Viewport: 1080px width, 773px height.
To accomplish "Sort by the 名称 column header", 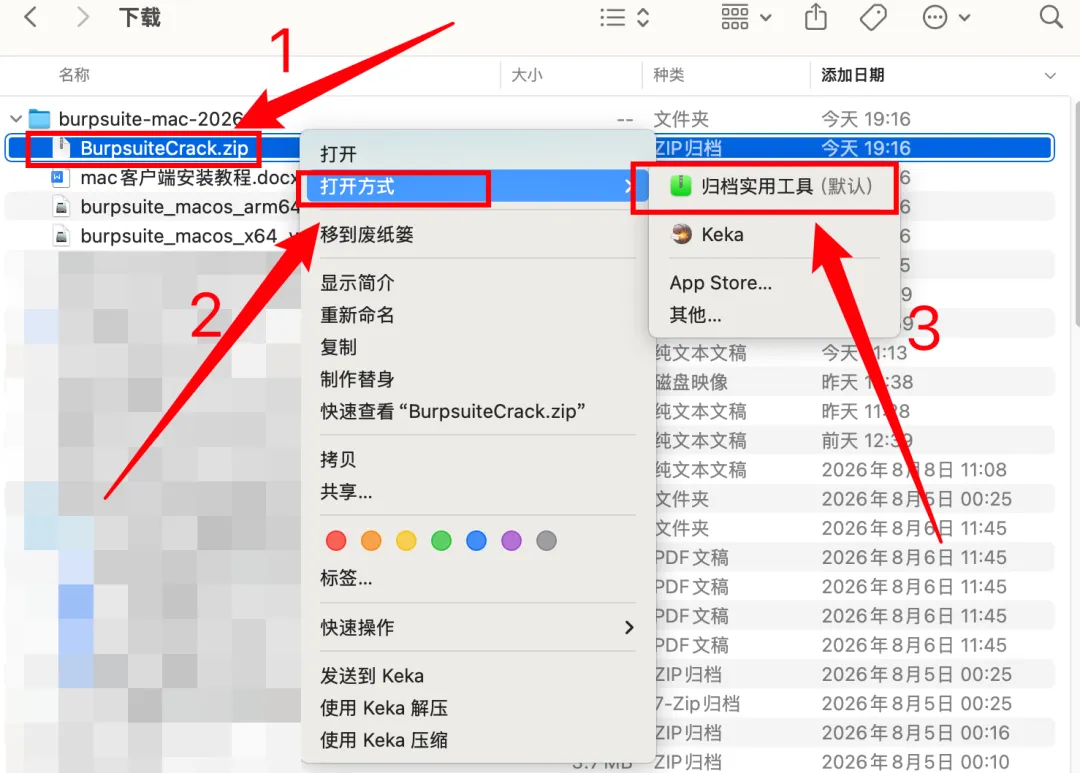I will (74, 75).
